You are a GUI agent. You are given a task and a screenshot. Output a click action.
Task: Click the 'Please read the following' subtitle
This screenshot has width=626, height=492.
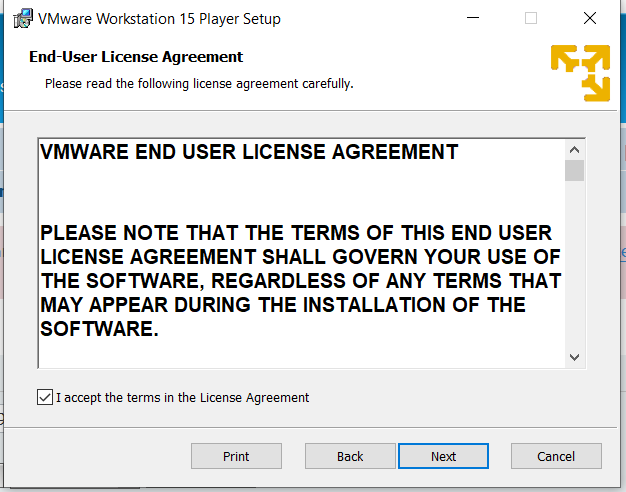point(198,84)
